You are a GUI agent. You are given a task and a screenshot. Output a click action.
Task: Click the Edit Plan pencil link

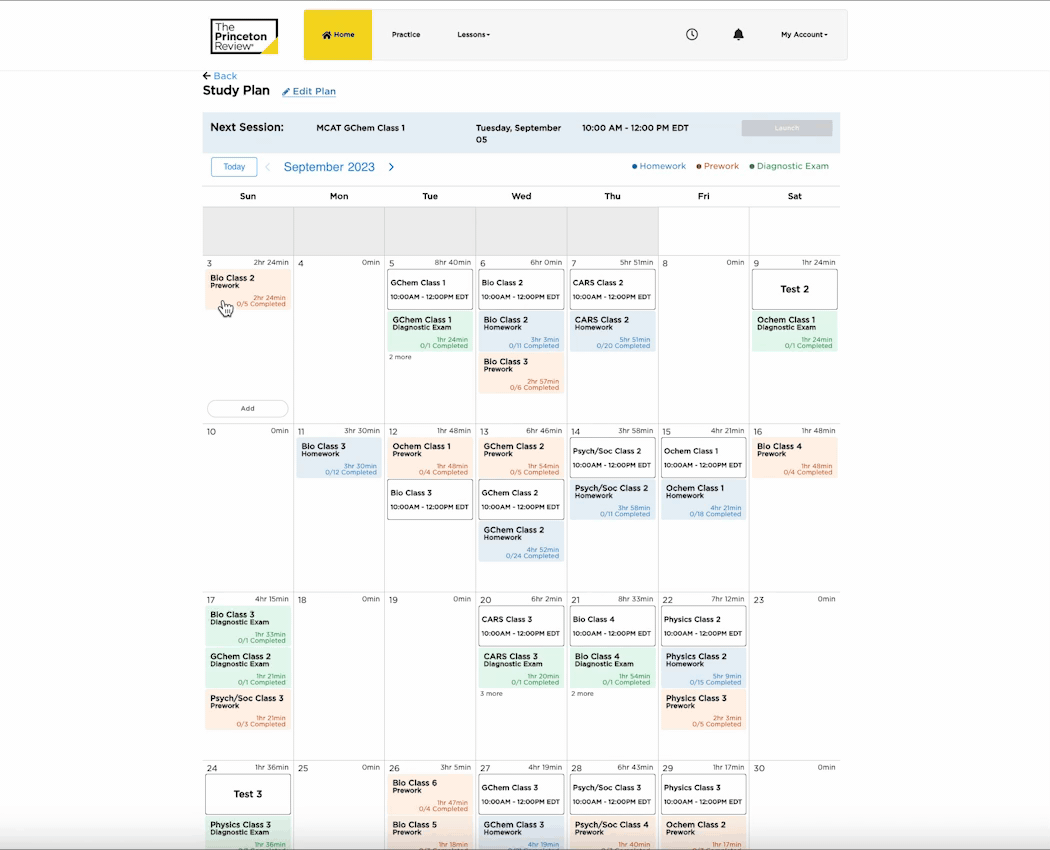point(309,92)
